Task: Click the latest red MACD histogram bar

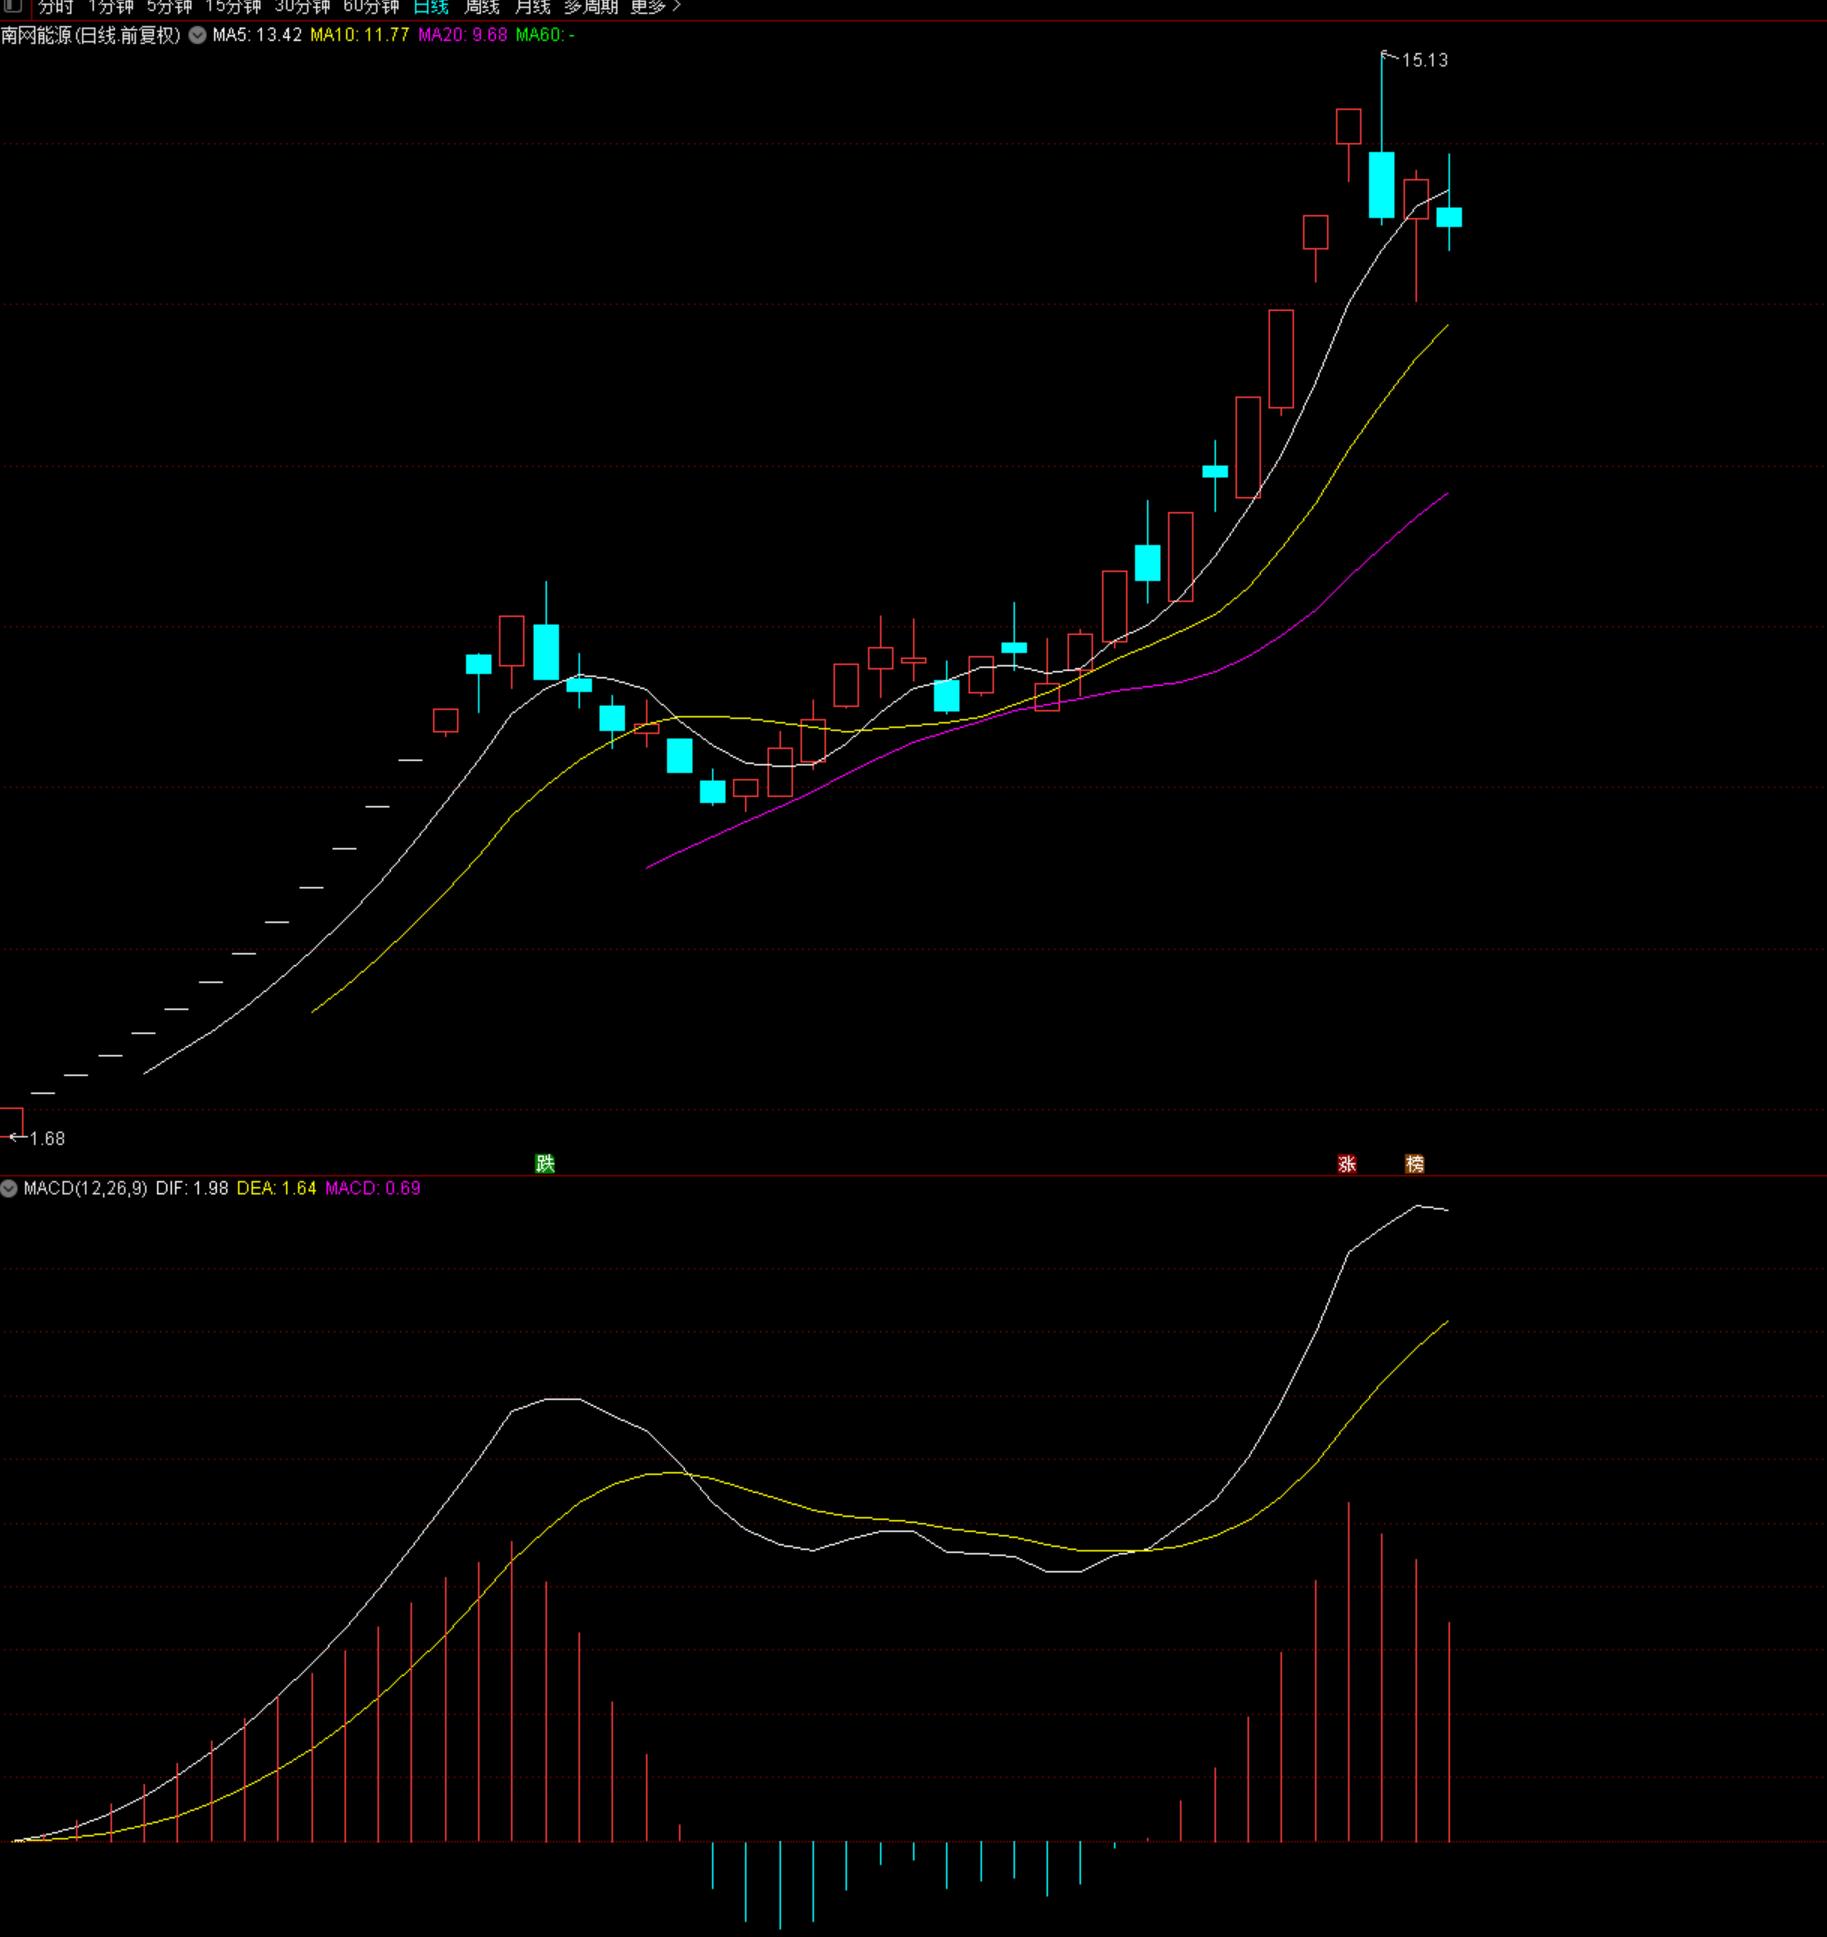Action: coord(1449,1731)
